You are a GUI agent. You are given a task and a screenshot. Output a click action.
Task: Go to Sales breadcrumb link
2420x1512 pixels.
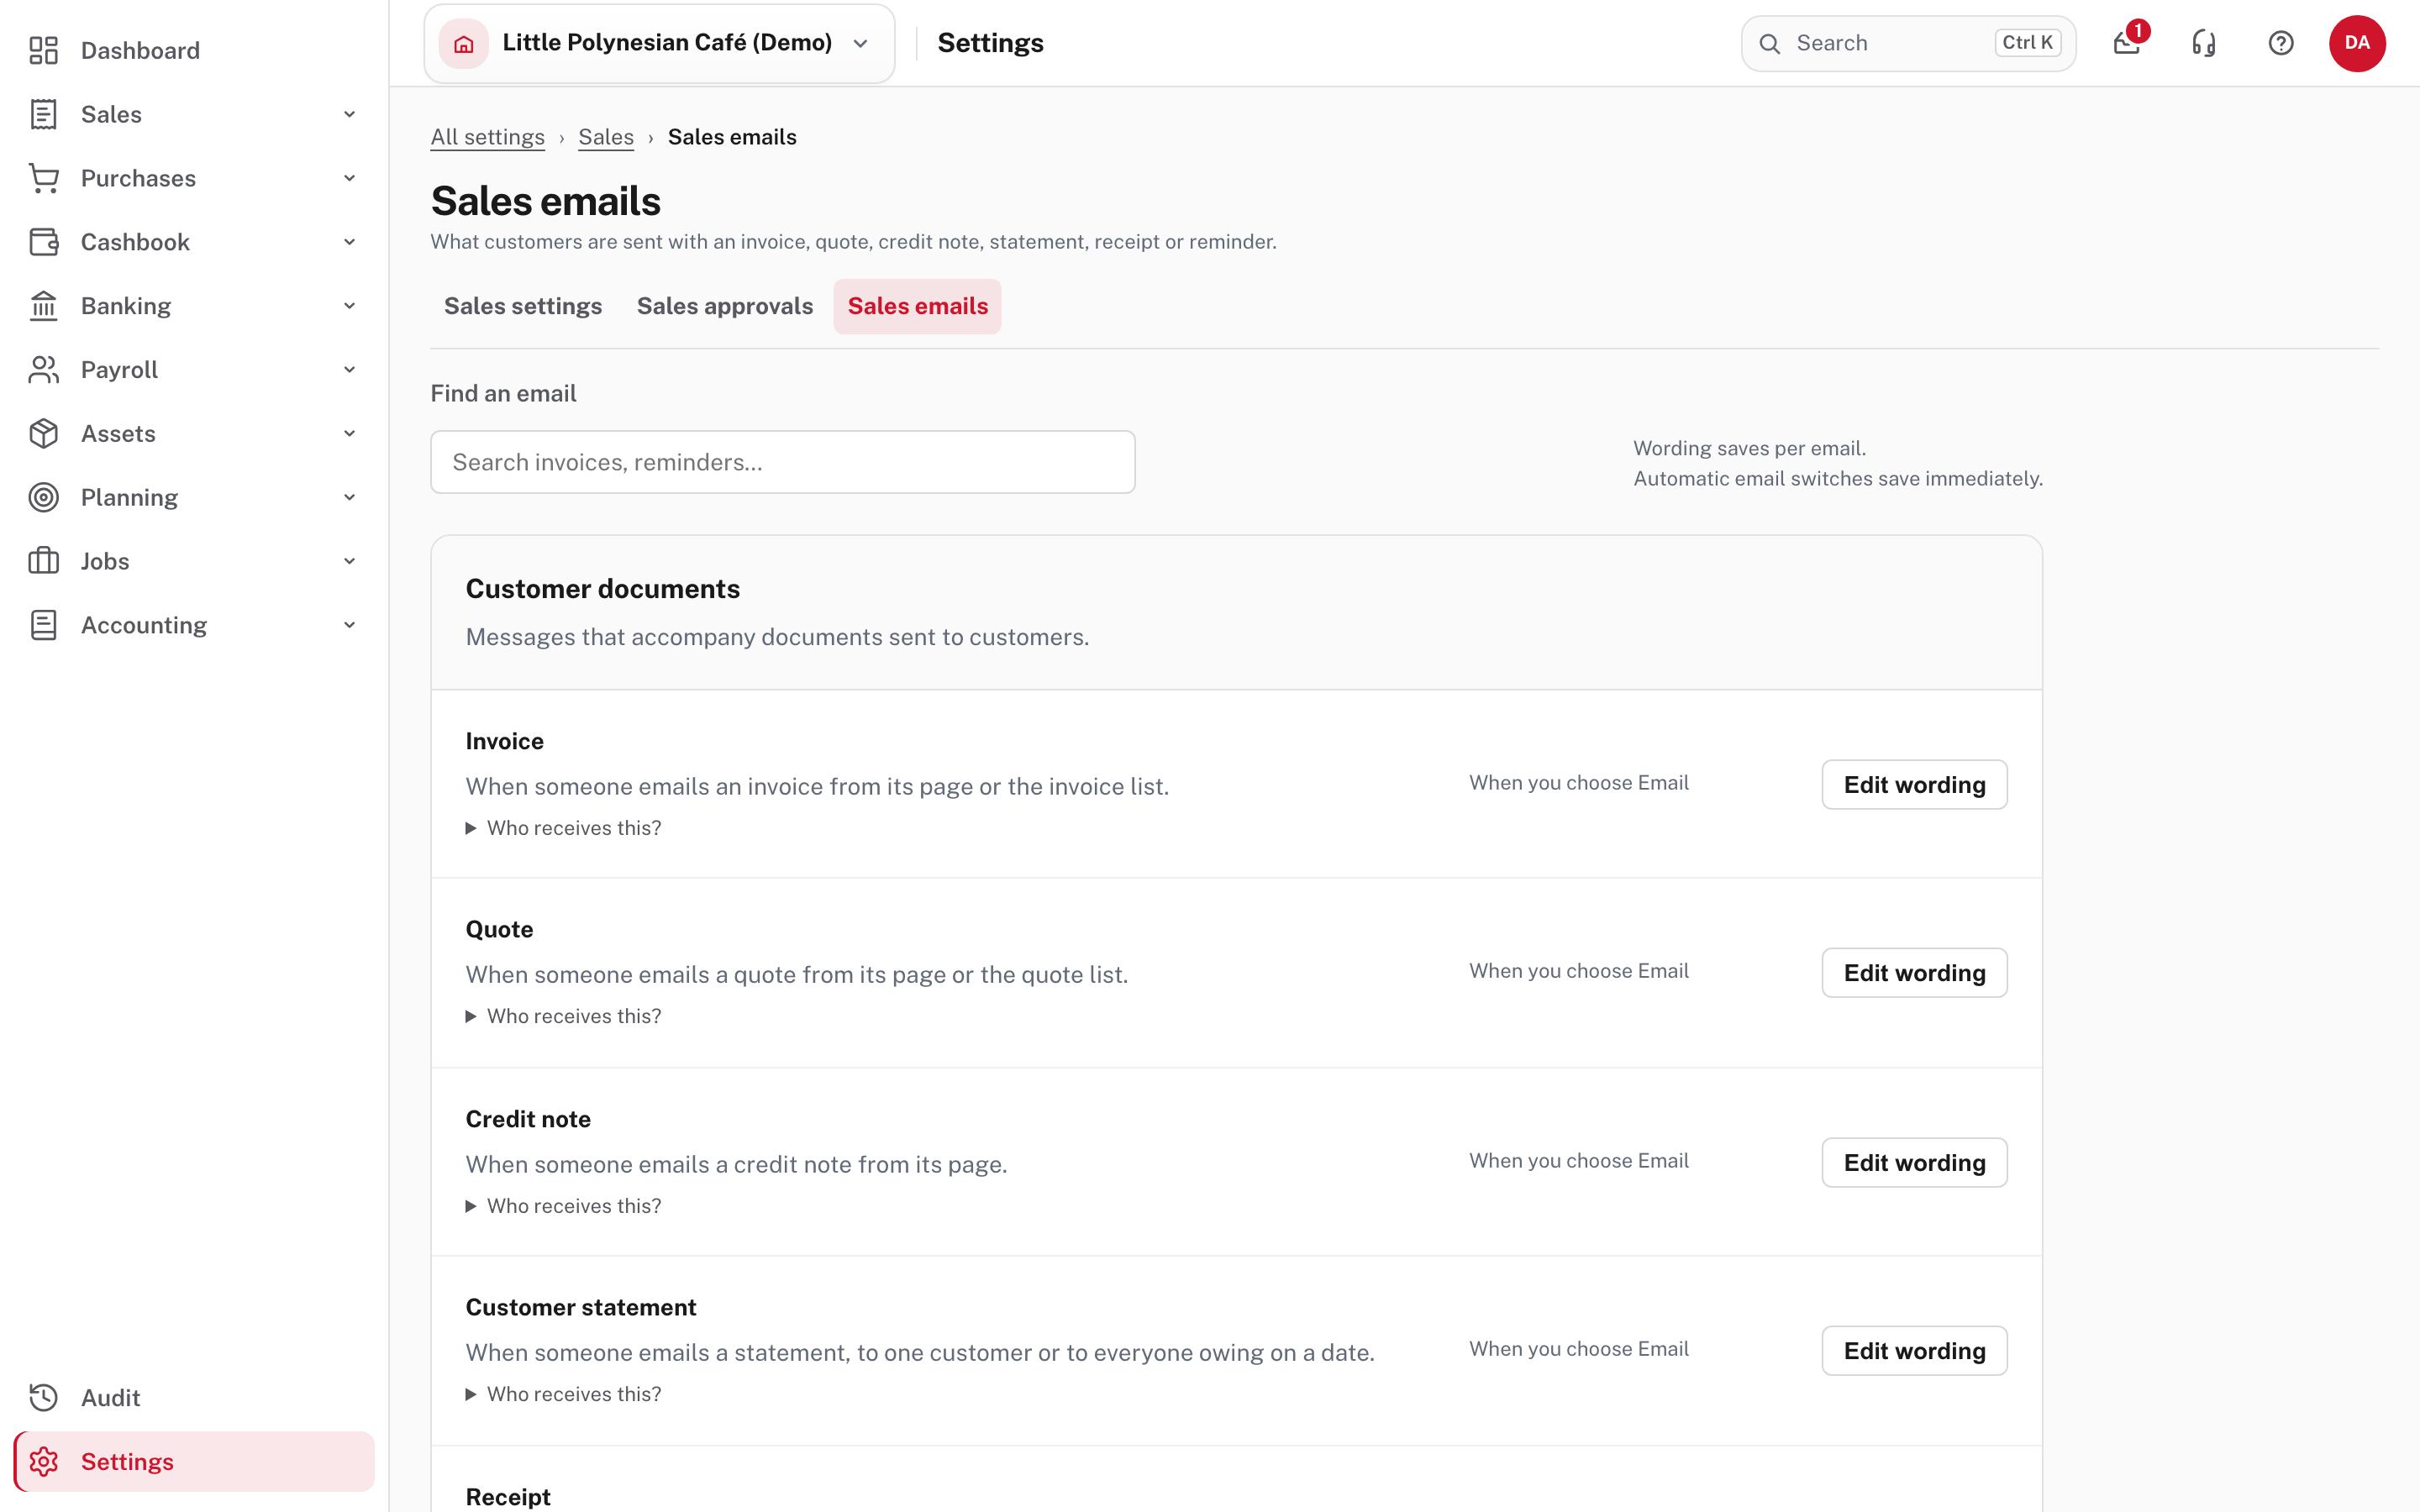coord(606,137)
